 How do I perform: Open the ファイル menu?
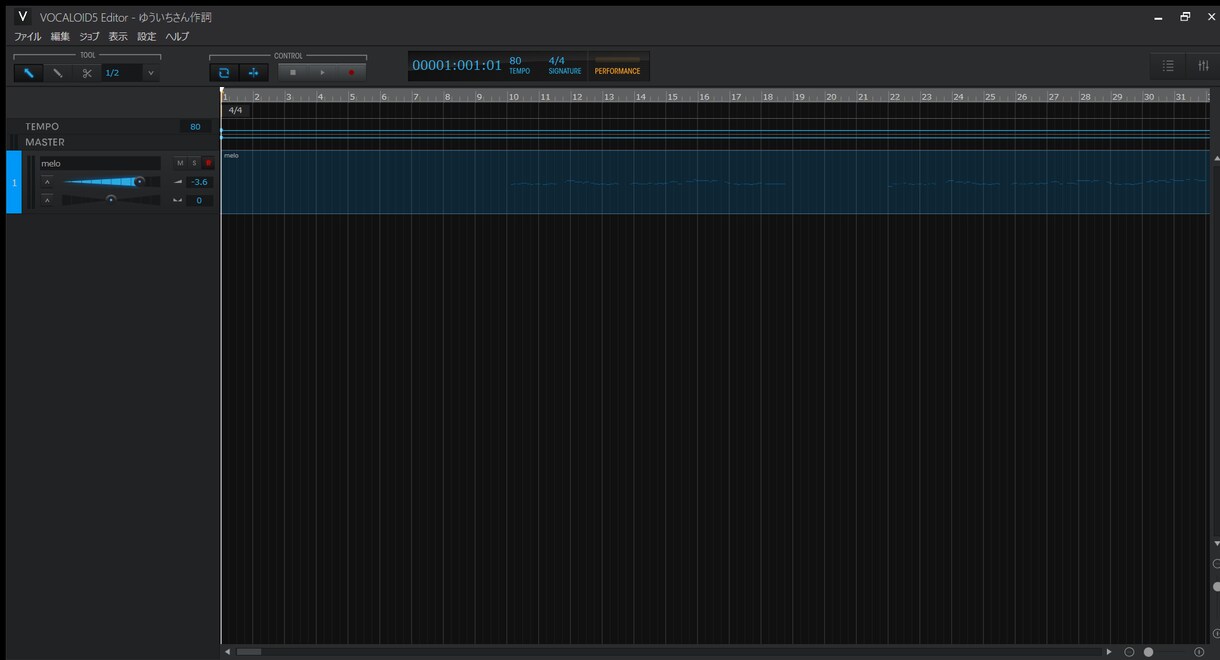[x=28, y=37]
